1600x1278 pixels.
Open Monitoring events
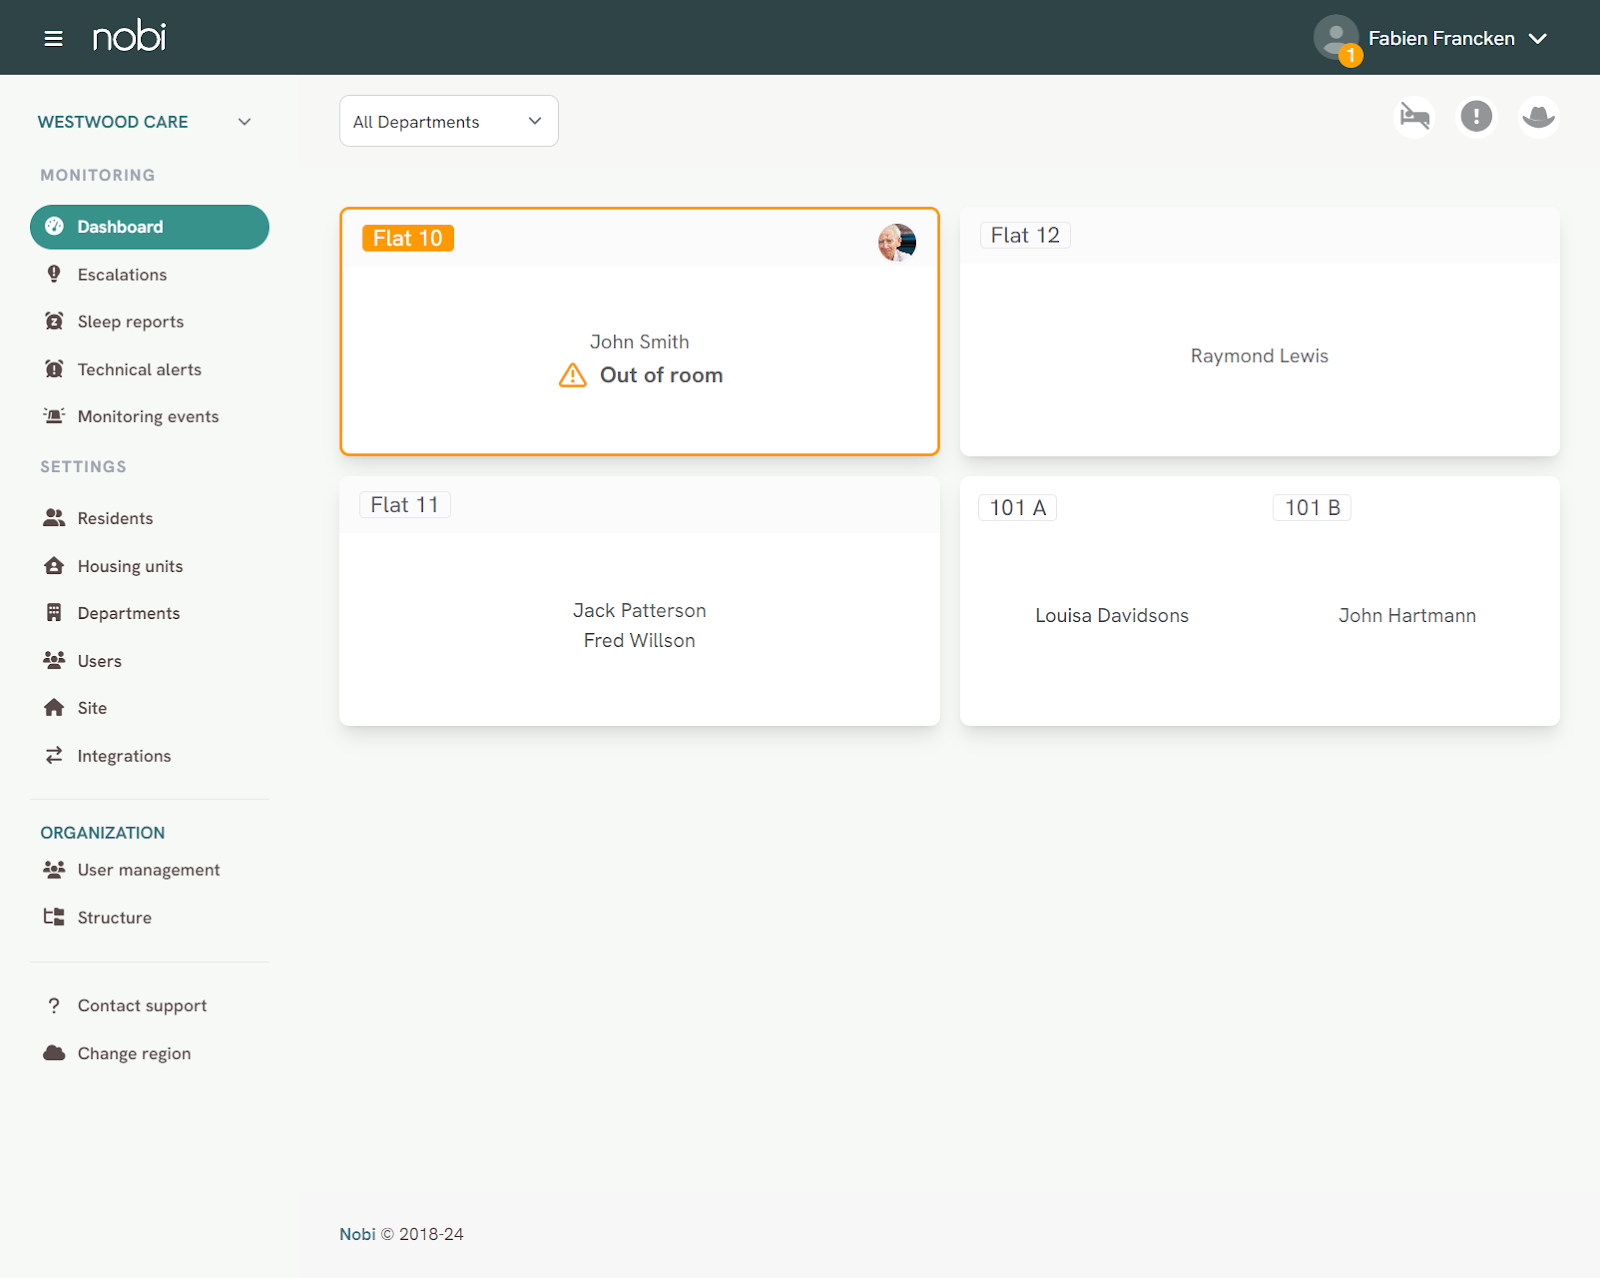pos(148,416)
